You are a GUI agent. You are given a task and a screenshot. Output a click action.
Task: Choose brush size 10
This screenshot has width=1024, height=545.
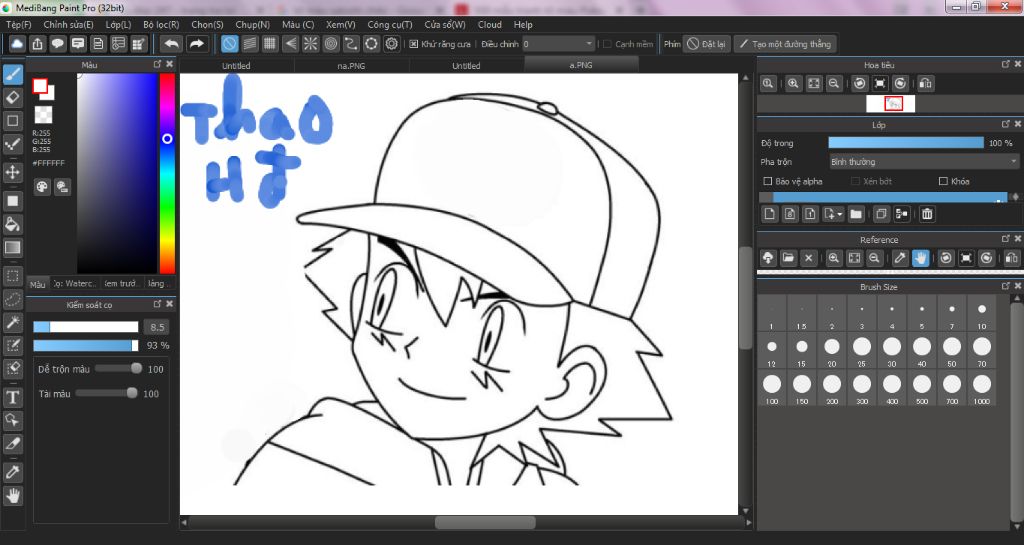tap(982, 313)
